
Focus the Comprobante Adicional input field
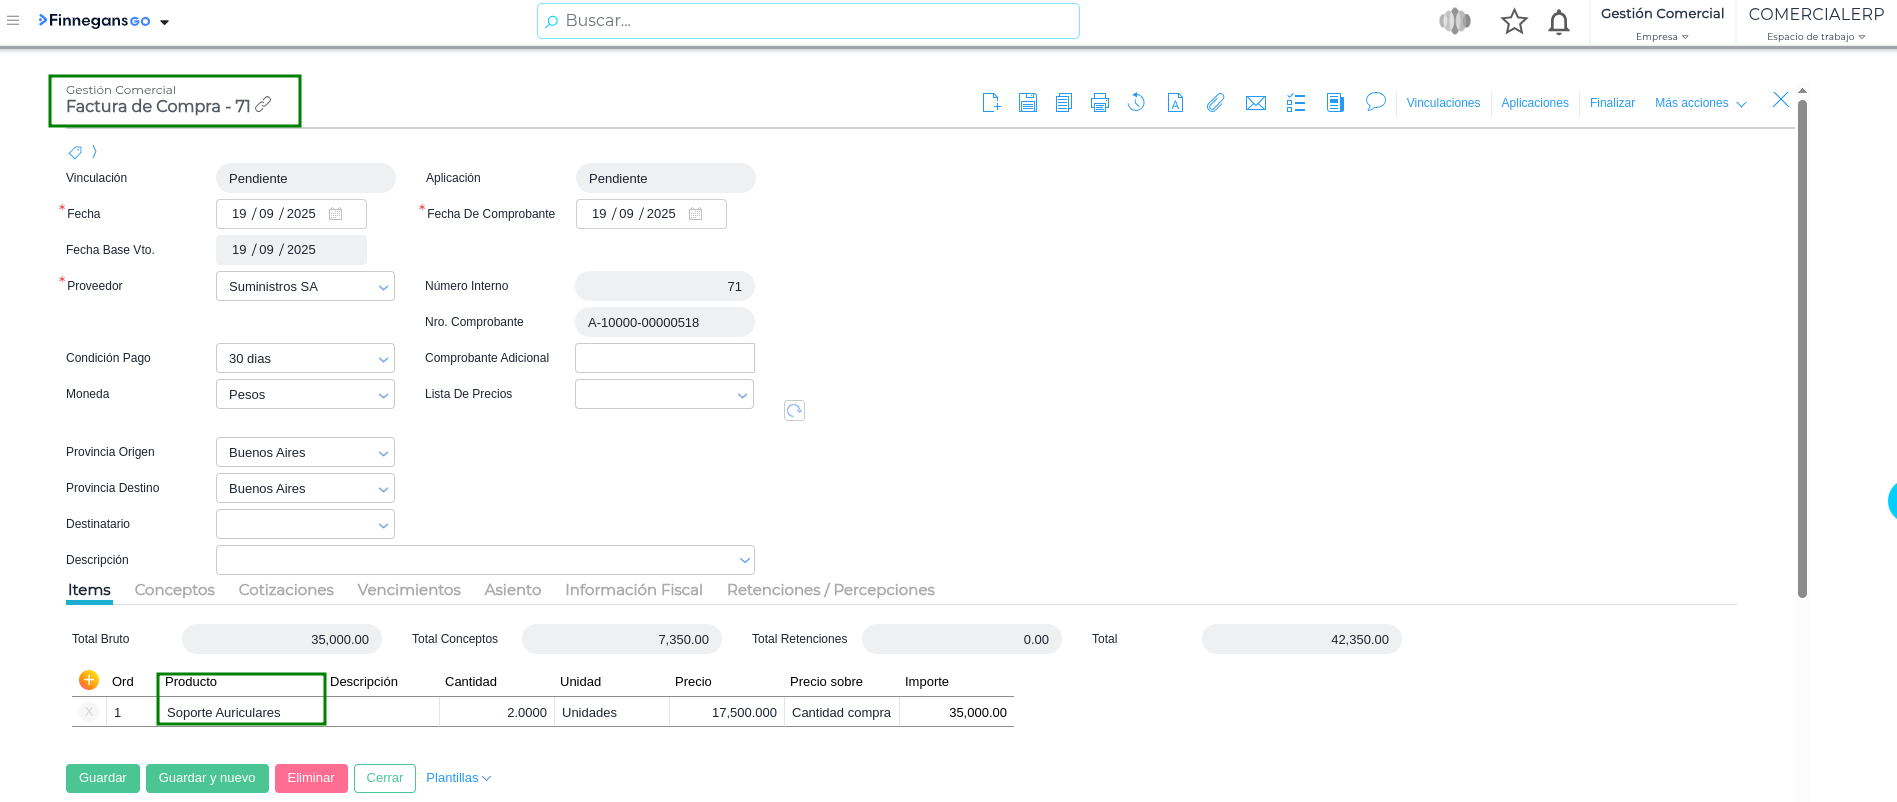click(x=664, y=358)
